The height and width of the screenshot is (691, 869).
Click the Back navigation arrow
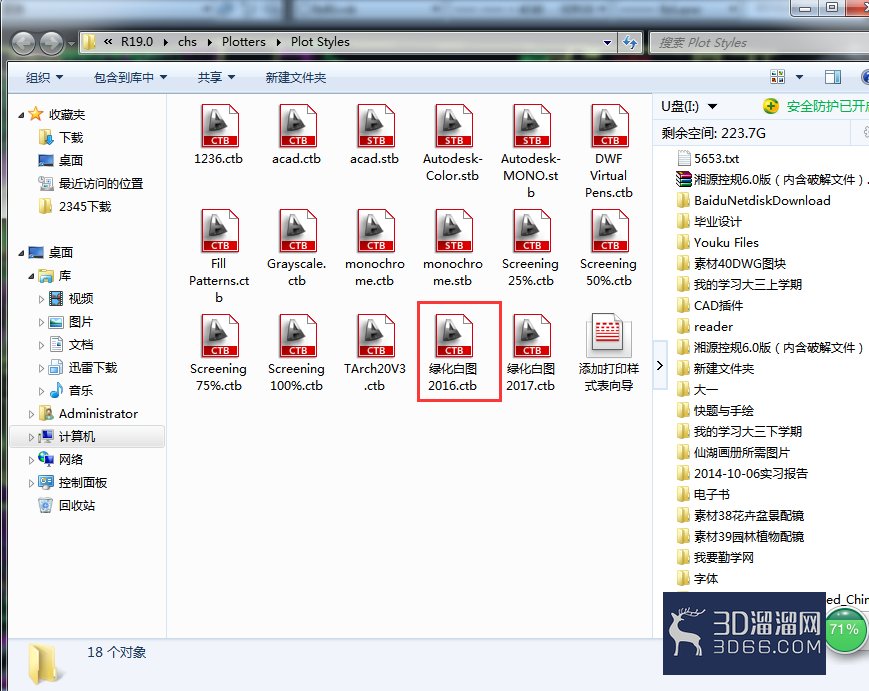pyautogui.click(x=24, y=43)
